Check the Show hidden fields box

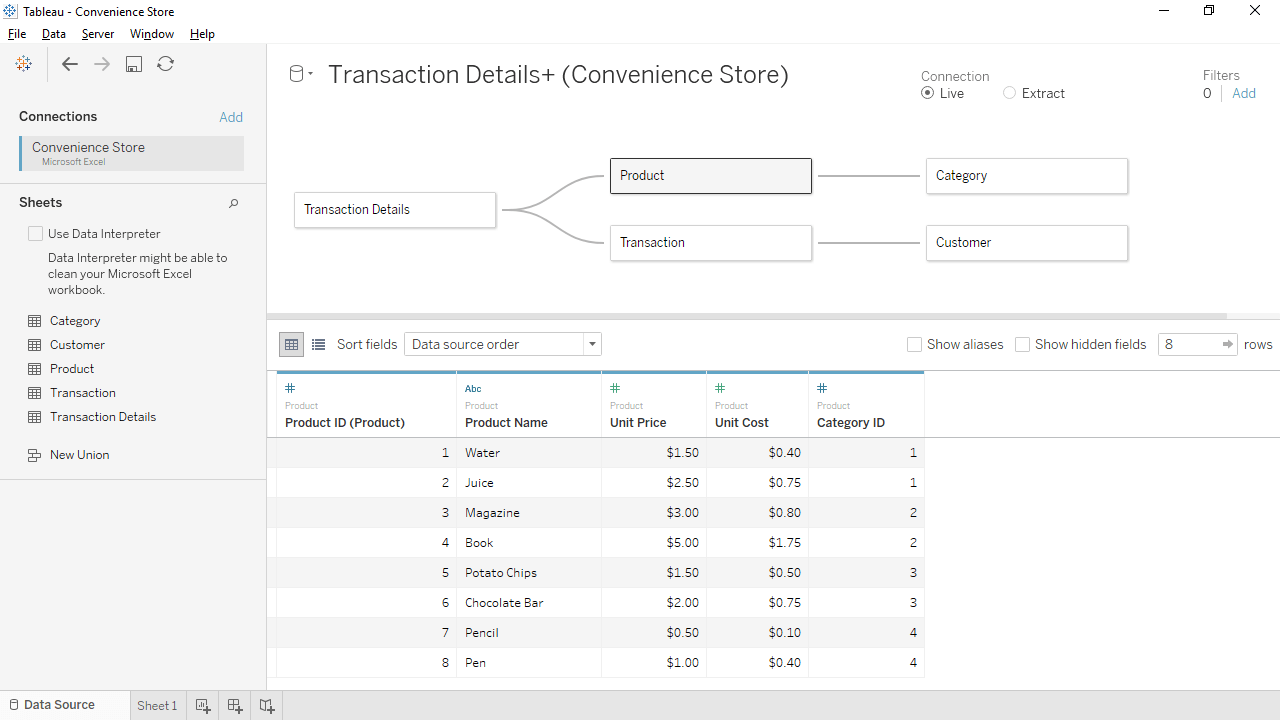[x=1022, y=344]
